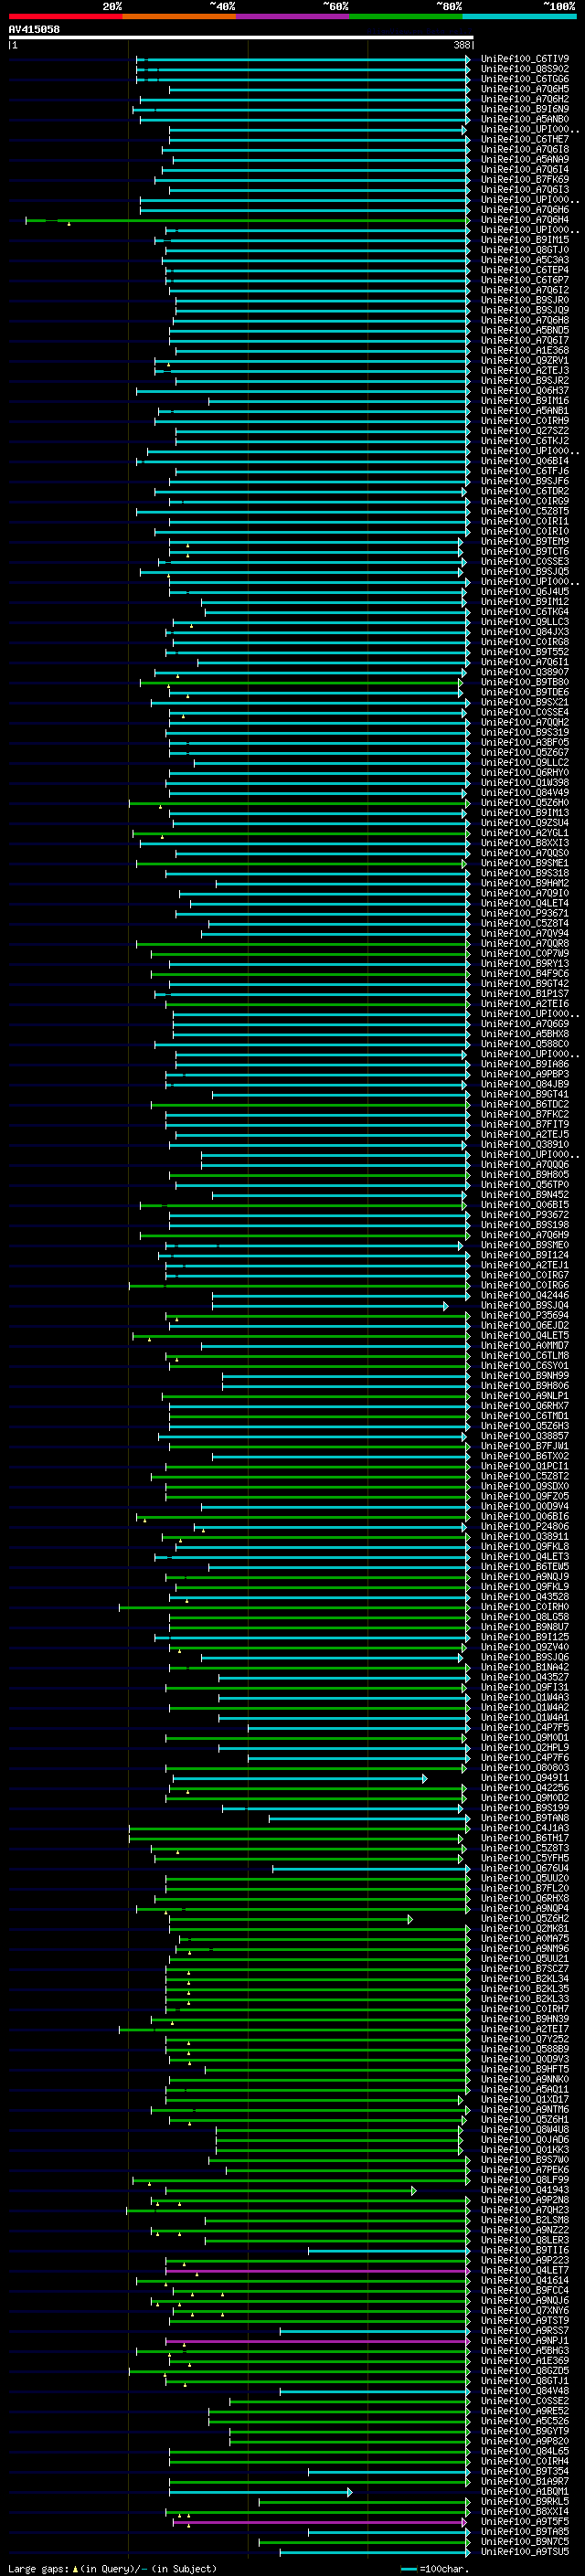The image size is (585, 2576).
Task: Click label UniRef100_A5C3A3
Action: point(525,260)
